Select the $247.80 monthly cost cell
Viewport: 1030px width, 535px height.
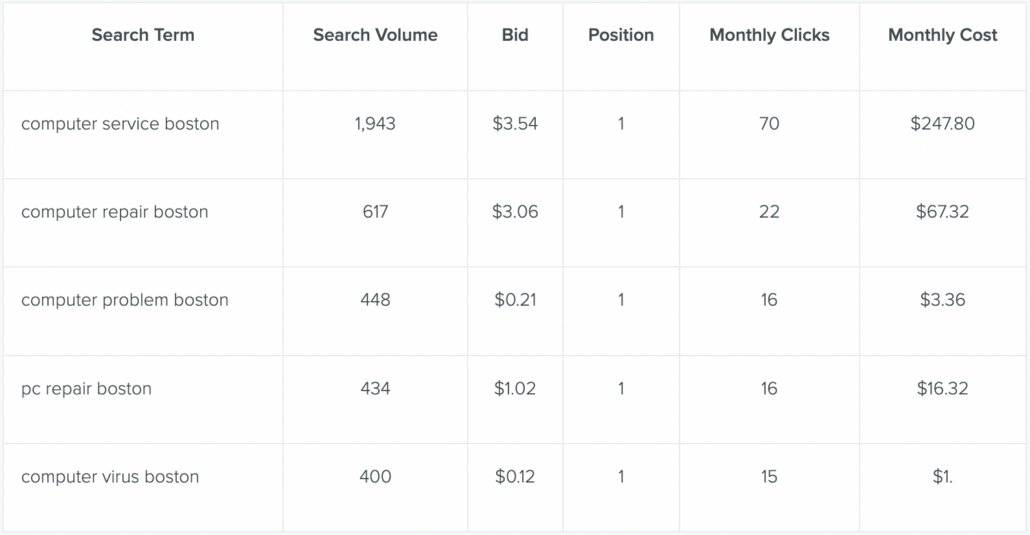click(943, 124)
